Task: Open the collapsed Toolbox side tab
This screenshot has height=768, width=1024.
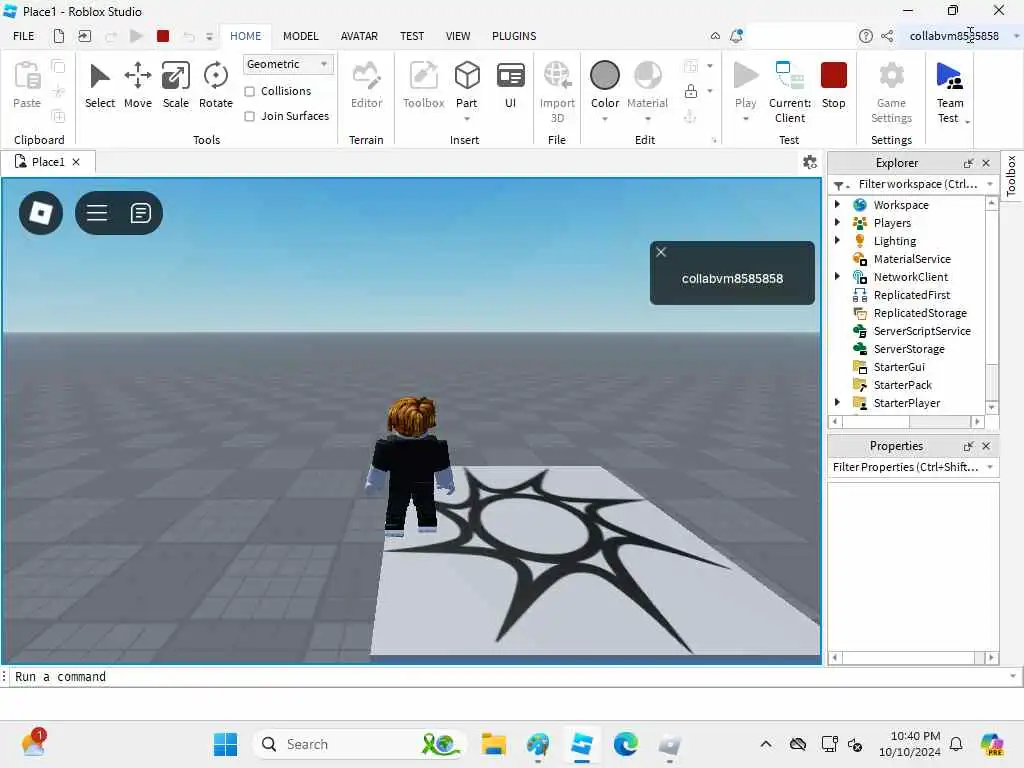Action: (1011, 176)
